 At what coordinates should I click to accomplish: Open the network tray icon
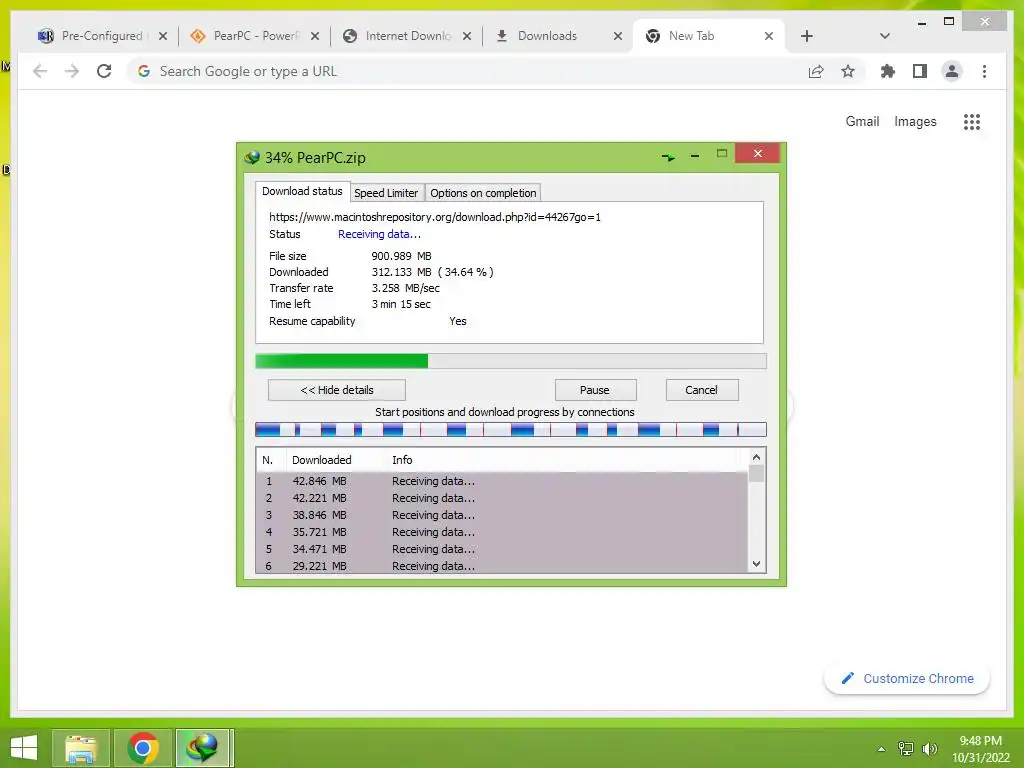click(906, 748)
